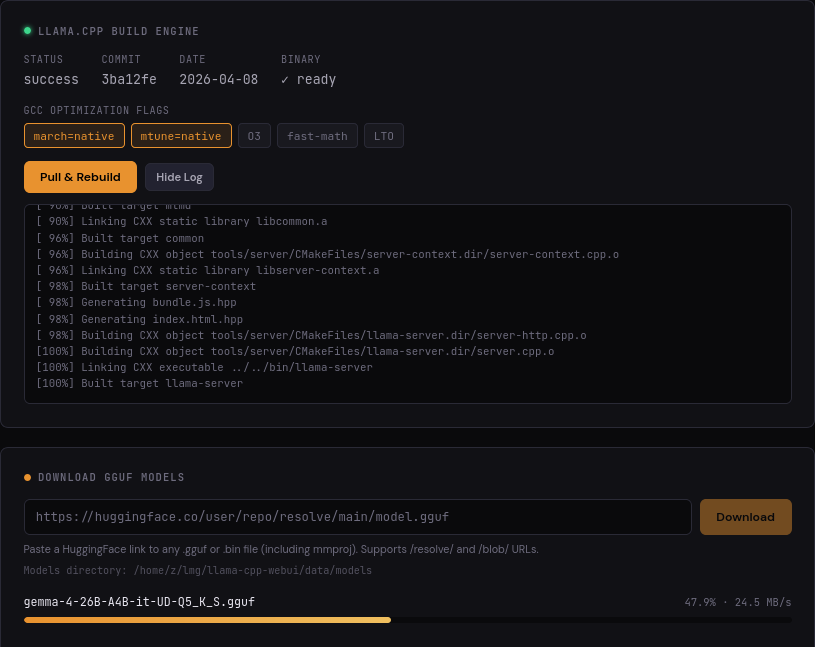Click the gemma-4-26B download progress bar

[408, 620]
